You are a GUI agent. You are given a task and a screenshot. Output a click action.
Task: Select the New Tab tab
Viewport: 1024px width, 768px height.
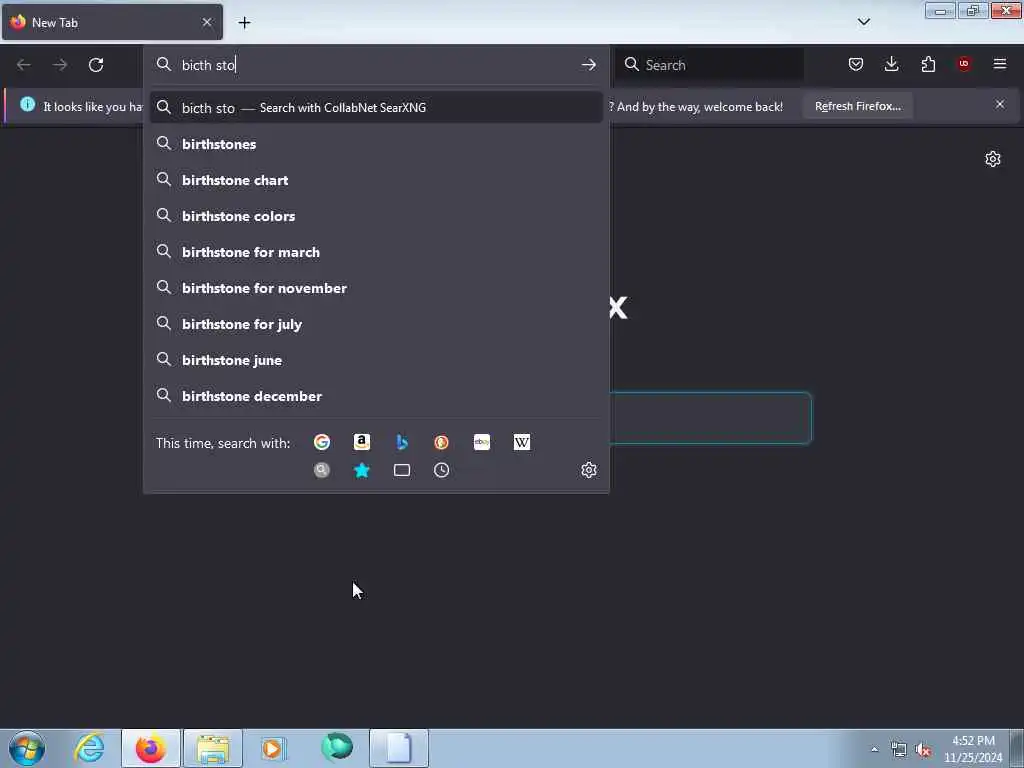coord(112,23)
